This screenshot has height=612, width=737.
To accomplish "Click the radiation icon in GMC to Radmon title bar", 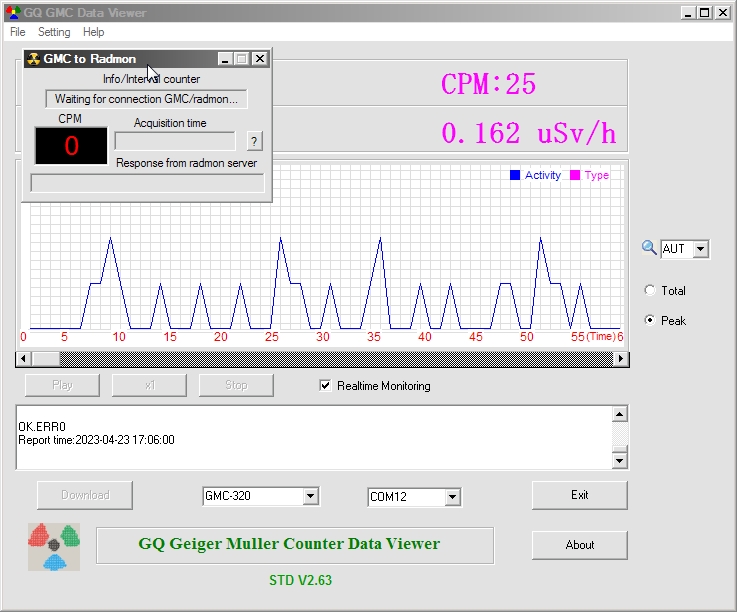I will click(33, 59).
